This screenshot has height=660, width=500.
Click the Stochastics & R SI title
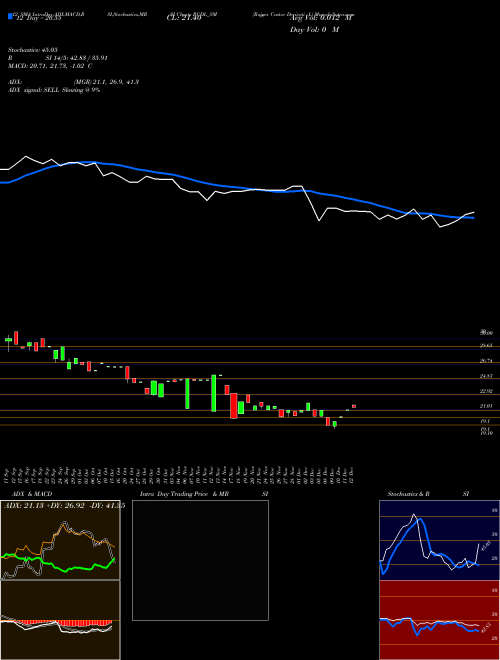pyautogui.click(x=428, y=494)
